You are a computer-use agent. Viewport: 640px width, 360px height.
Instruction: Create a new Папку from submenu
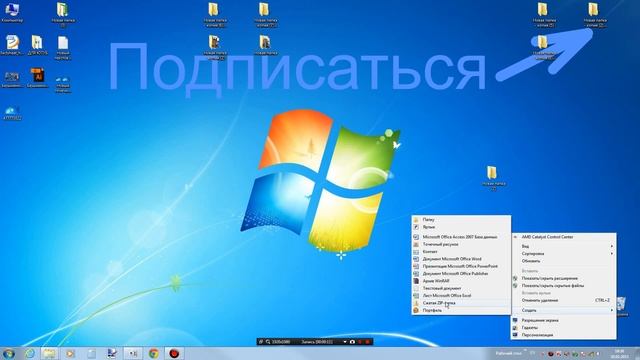pyautogui.click(x=461, y=220)
